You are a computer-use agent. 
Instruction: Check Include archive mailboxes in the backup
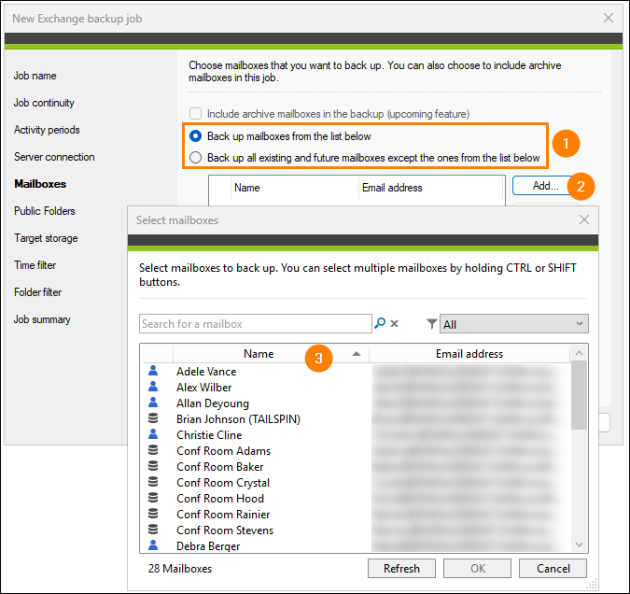[196, 114]
